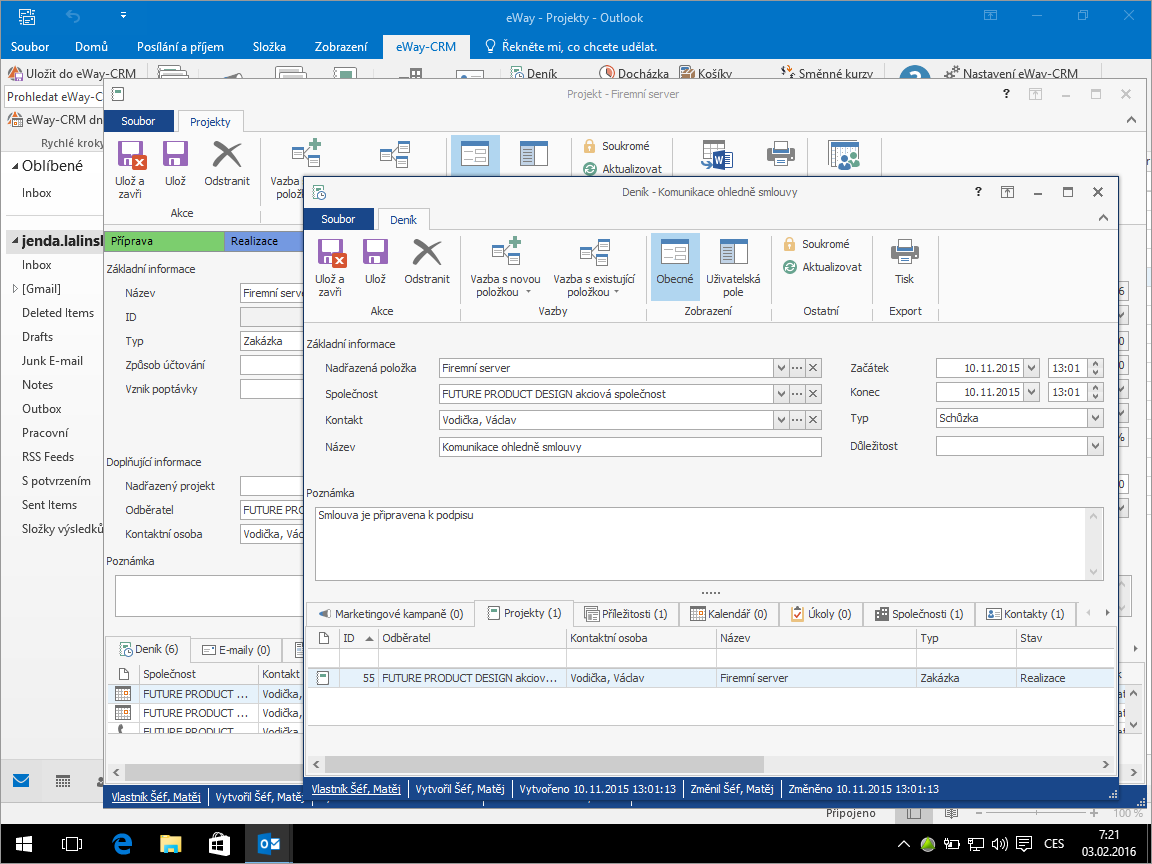Click Uložit do eWay-CRM in Outlook ribbon
This screenshot has height=864, width=1152.
(x=72, y=73)
